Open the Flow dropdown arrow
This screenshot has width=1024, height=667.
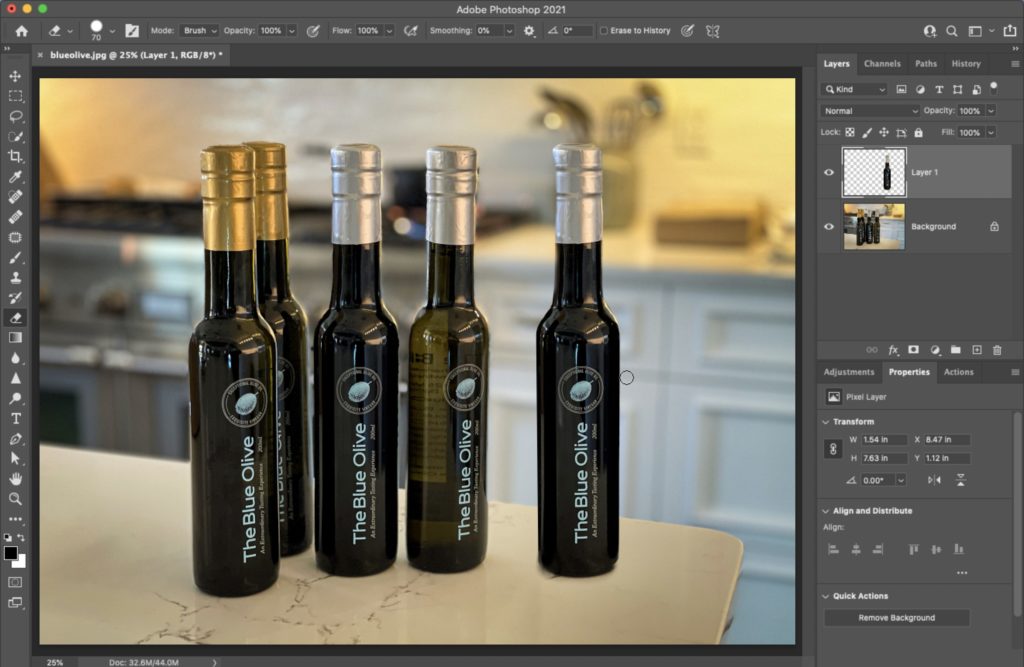point(389,31)
